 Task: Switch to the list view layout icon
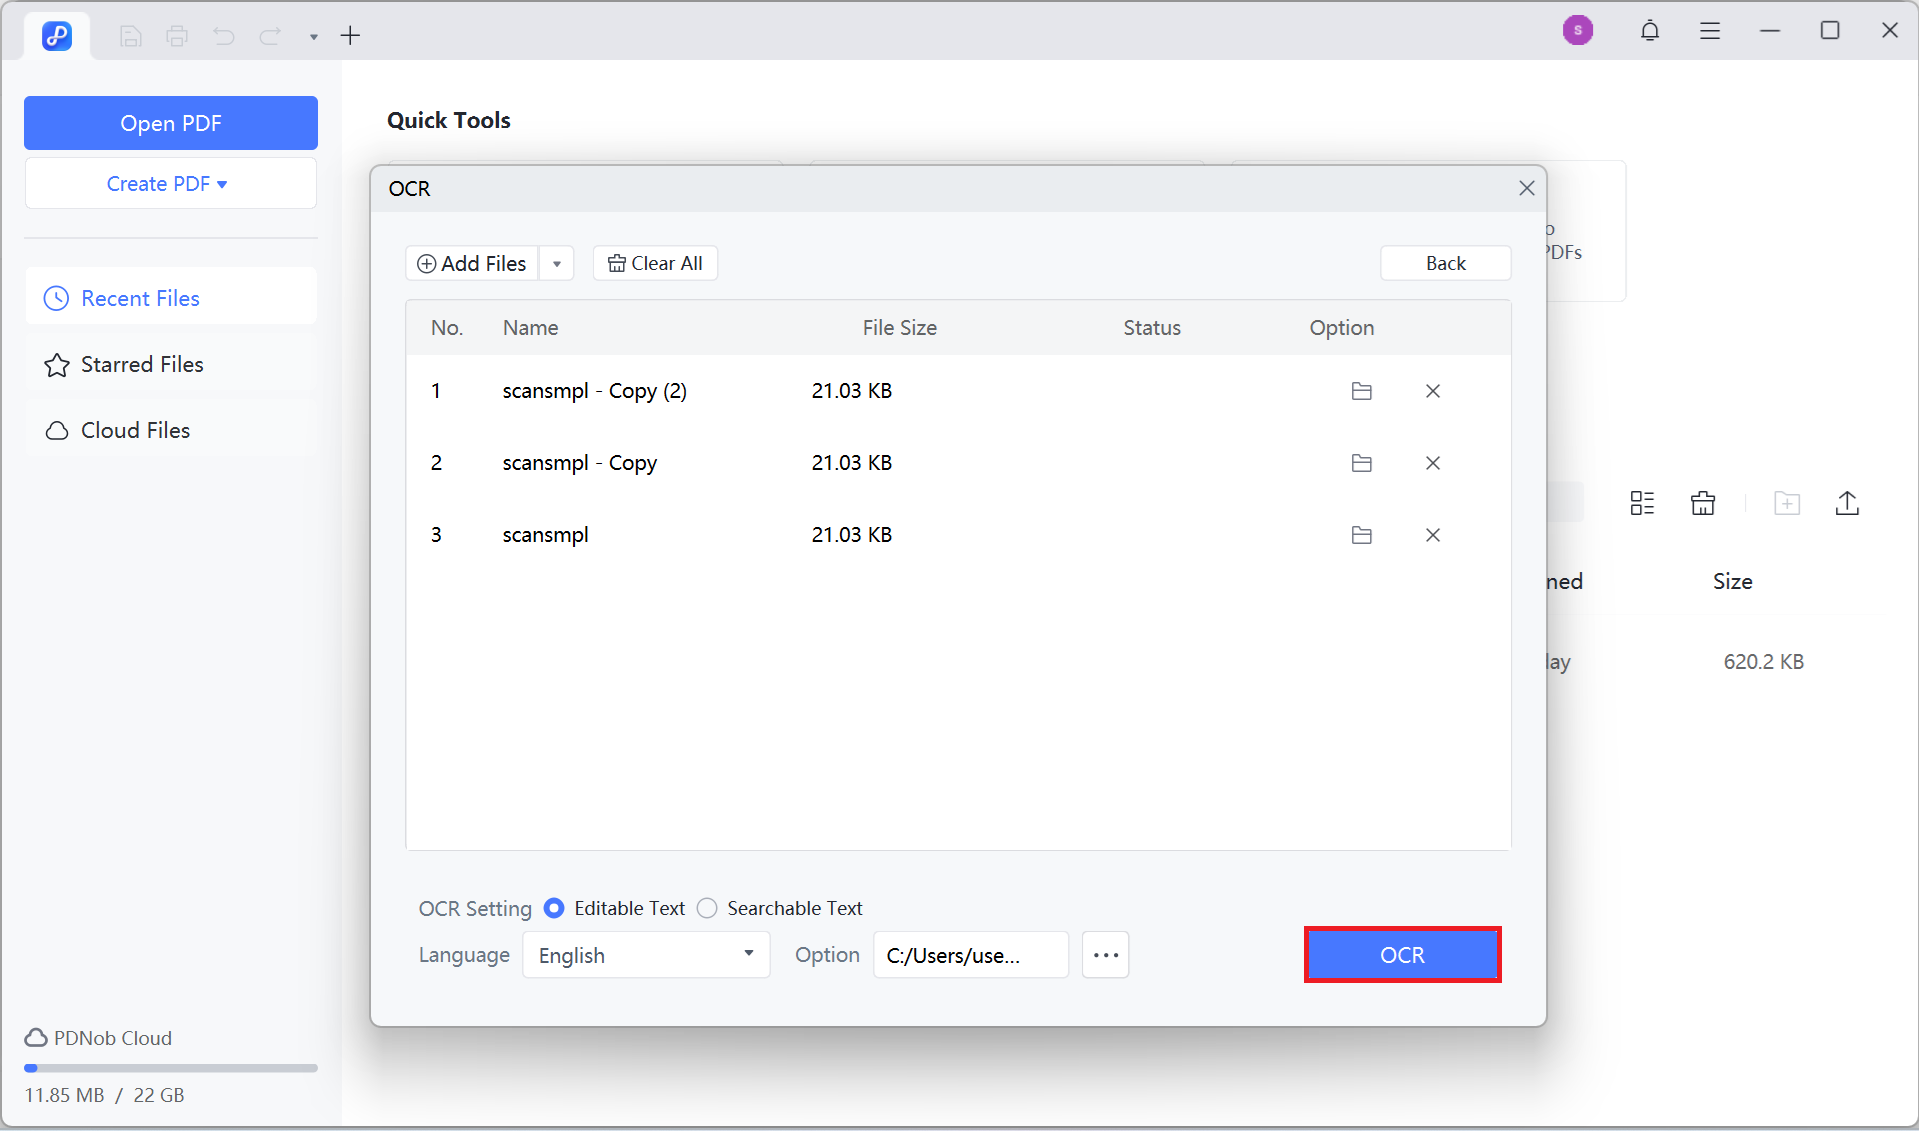[x=1641, y=503]
